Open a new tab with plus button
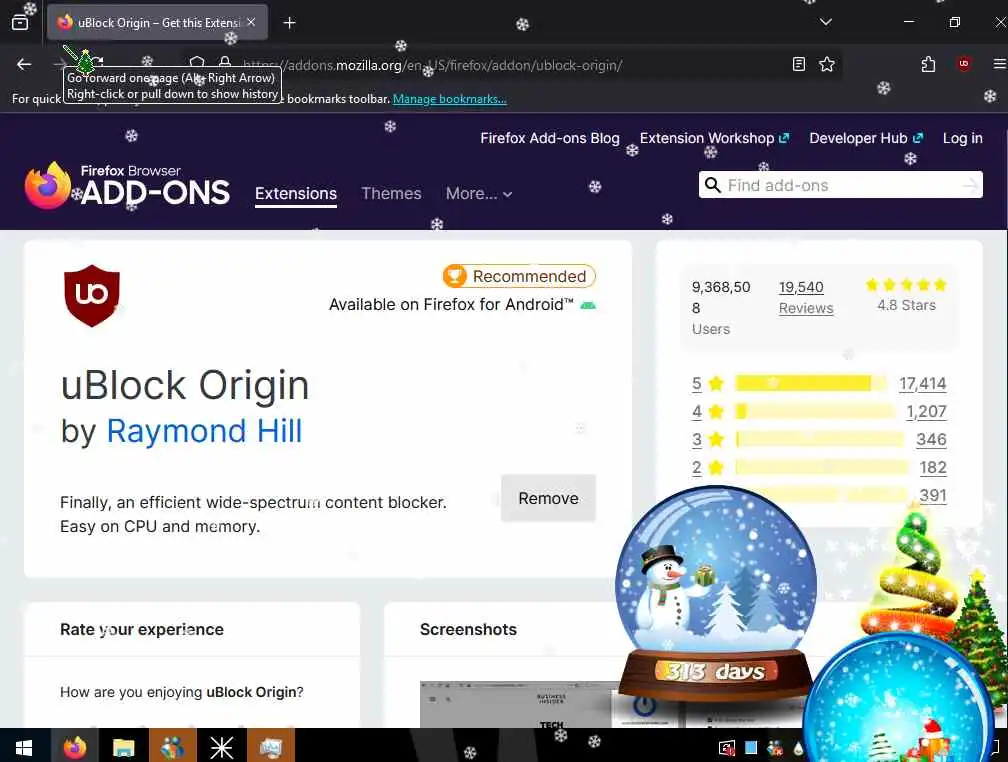1008x762 pixels. pyautogui.click(x=289, y=23)
